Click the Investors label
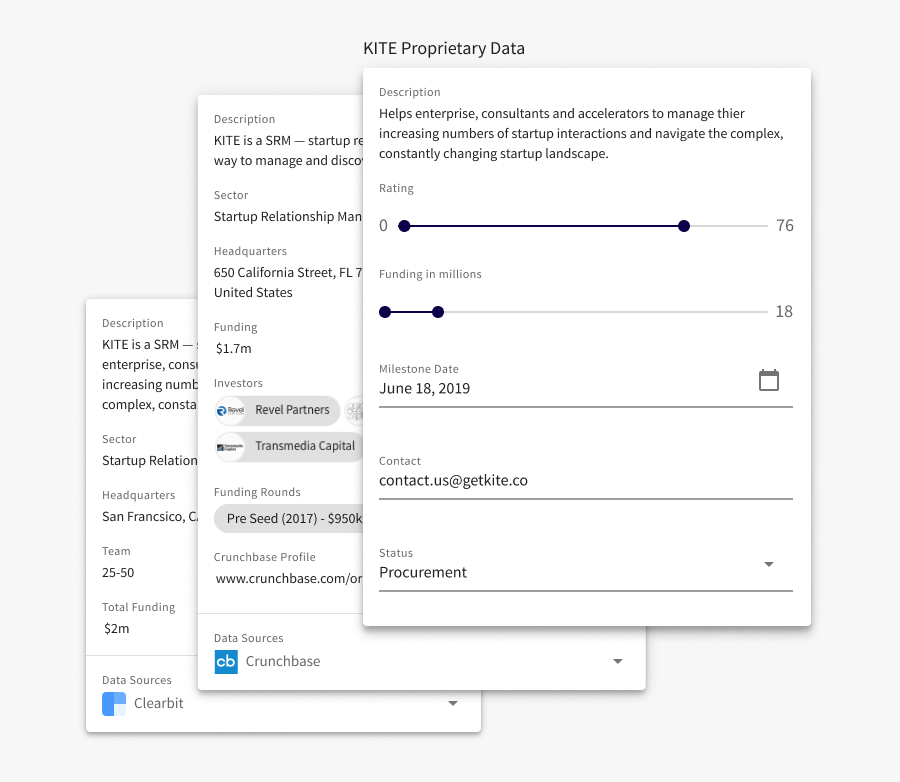Viewport: 900px width, 782px height. pos(238,383)
